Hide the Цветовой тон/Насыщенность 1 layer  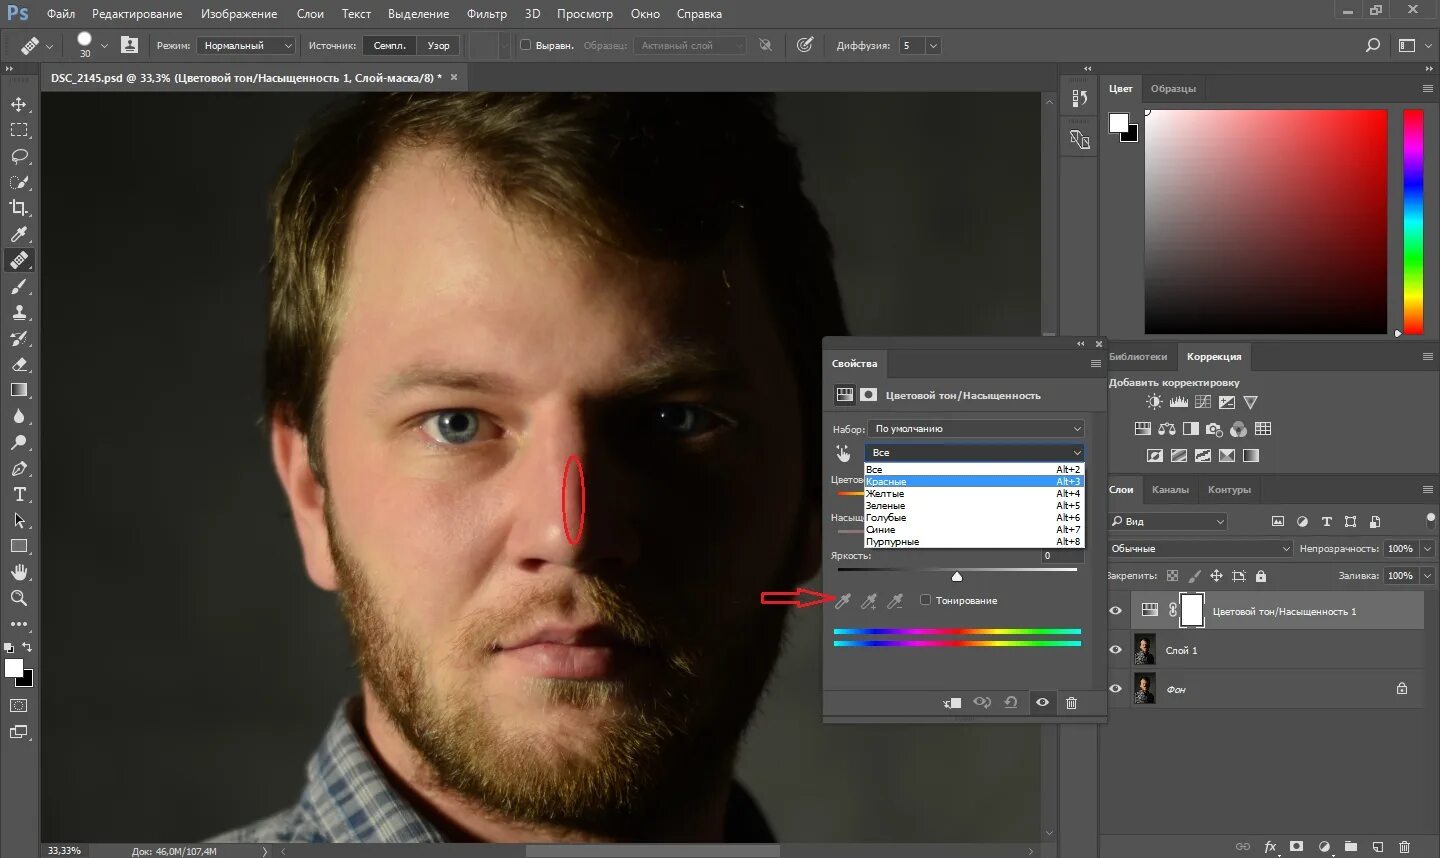[1115, 610]
